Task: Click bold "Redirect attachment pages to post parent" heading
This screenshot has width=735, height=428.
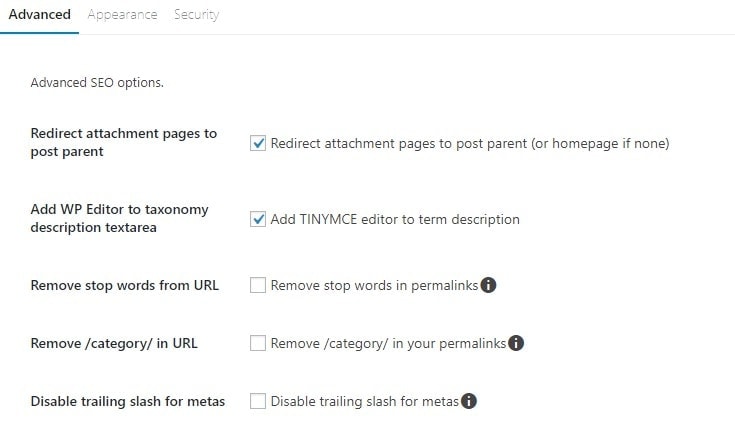Action: pos(123,142)
